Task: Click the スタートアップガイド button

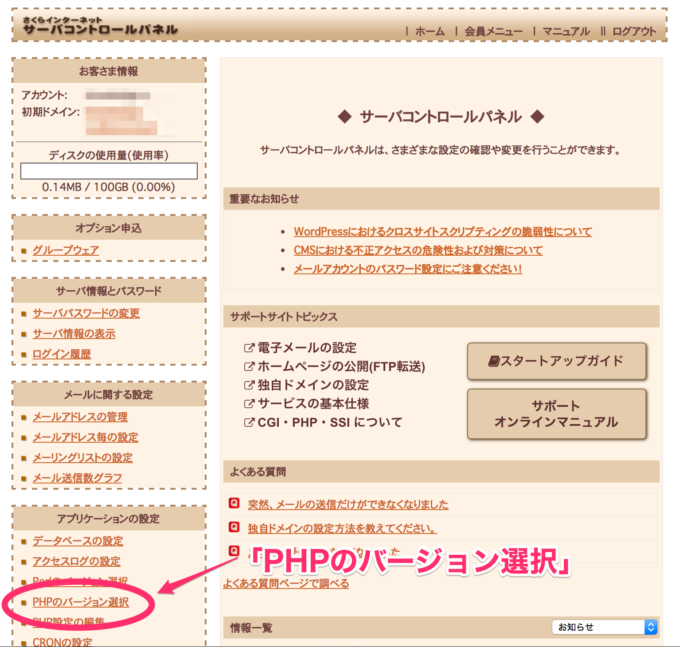Action: pyautogui.click(x=556, y=361)
